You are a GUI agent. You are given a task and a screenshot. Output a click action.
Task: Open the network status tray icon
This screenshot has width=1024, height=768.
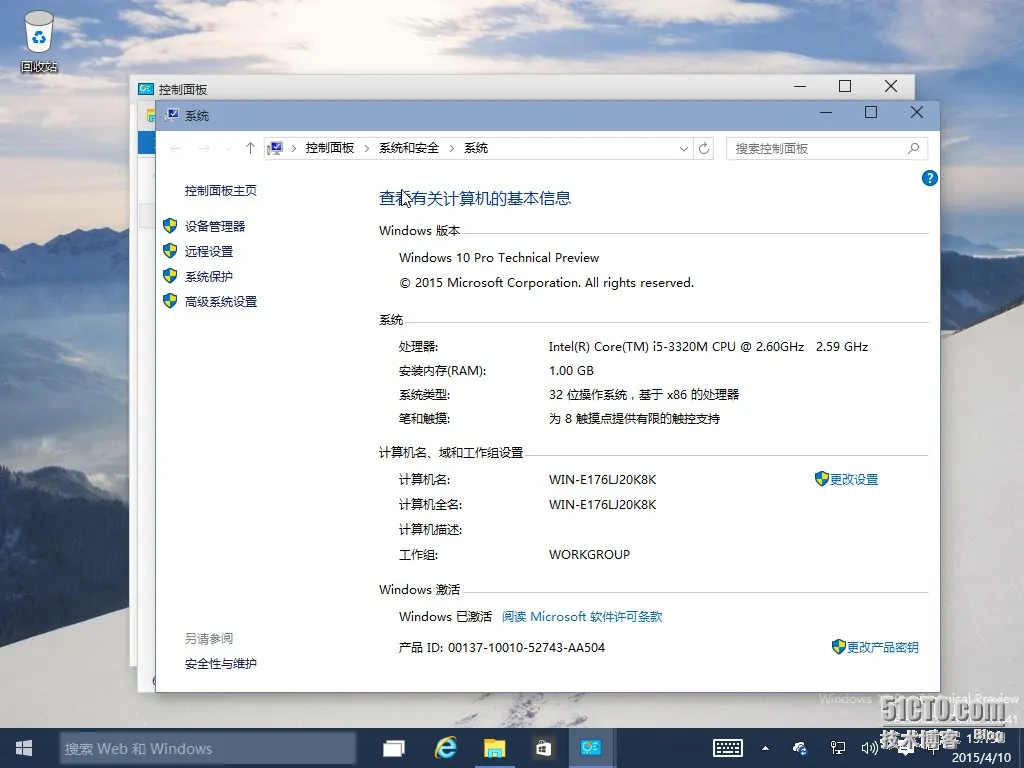[x=837, y=748]
